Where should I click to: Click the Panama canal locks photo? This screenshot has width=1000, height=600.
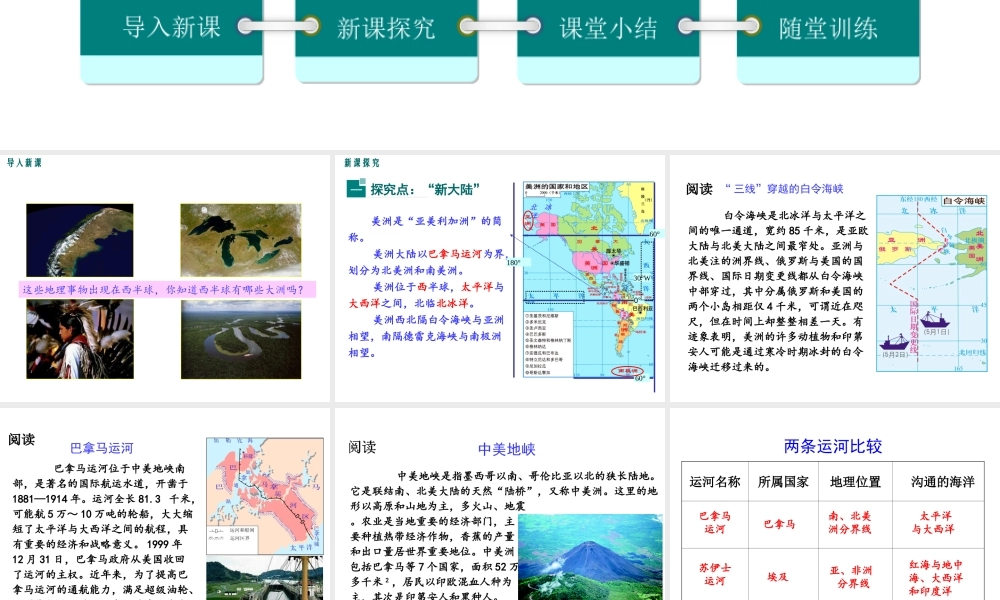click(265, 578)
